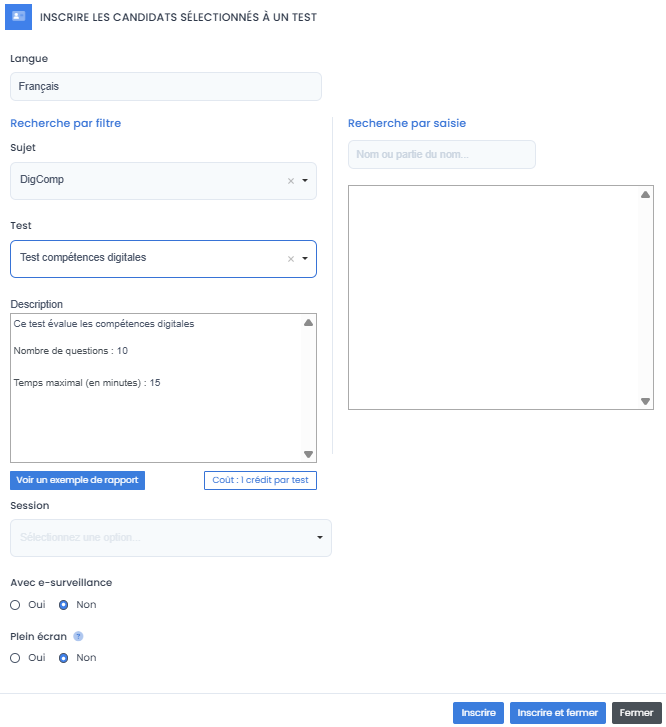The height and width of the screenshot is (727, 666).
Task: Click the results list scrollbar track
Action: tap(645, 298)
